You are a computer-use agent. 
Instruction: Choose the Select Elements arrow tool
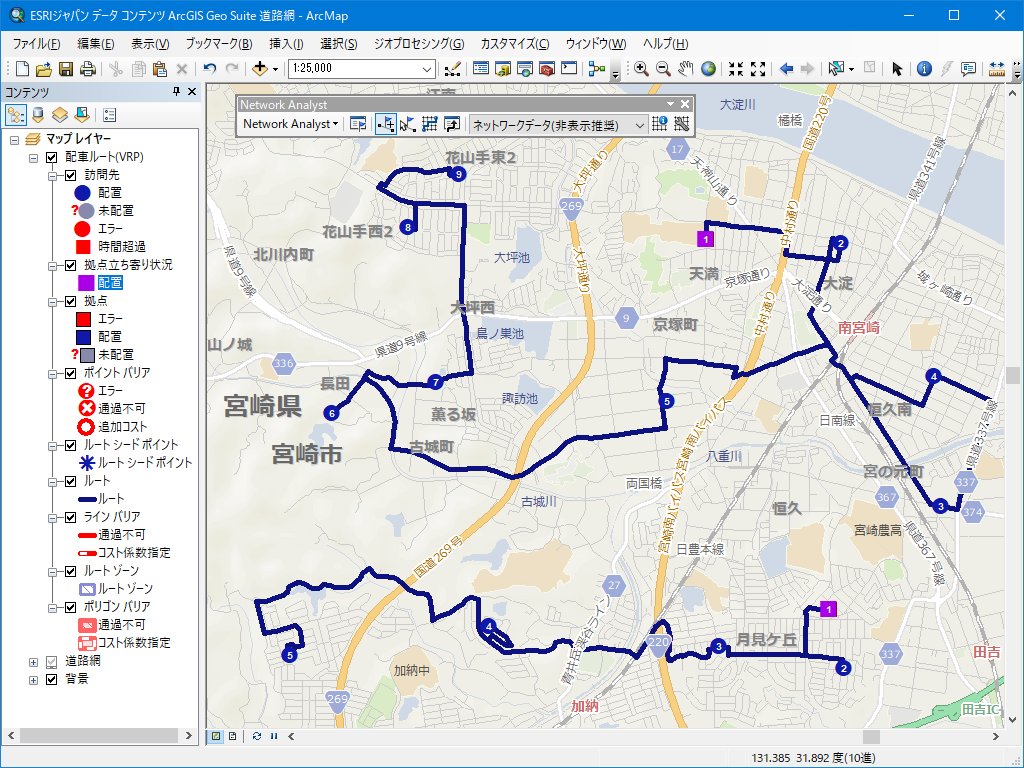pyautogui.click(x=897, y=69)
